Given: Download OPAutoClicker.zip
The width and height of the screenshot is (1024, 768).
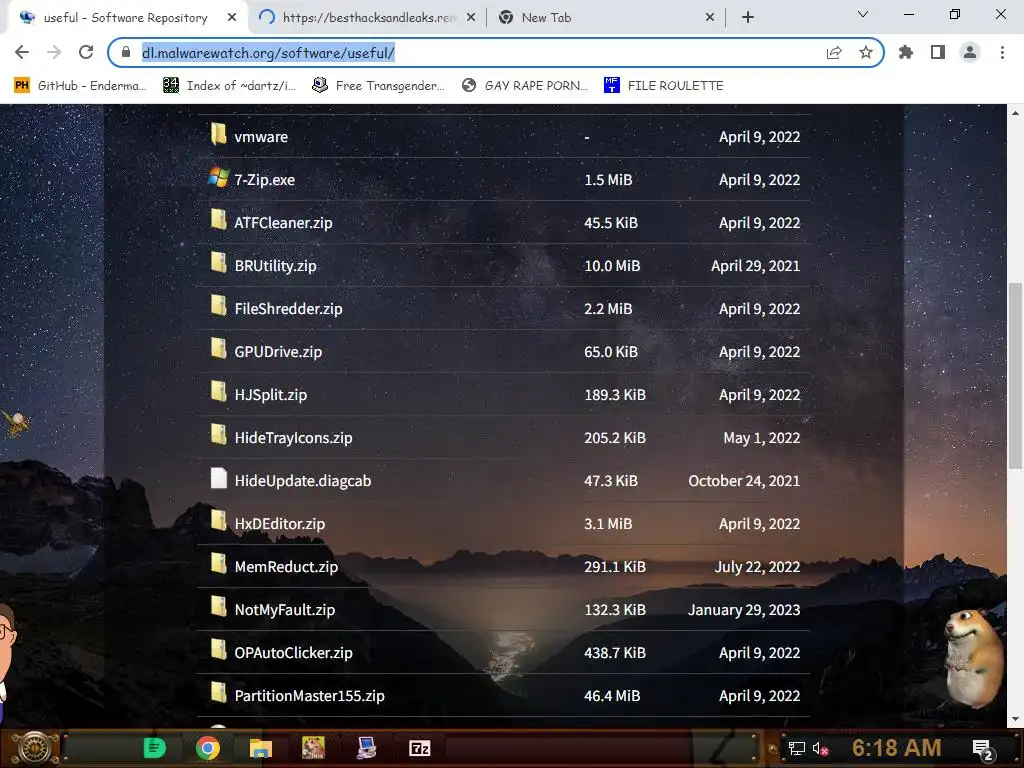Looking at the screenshot, I should 293,653.
